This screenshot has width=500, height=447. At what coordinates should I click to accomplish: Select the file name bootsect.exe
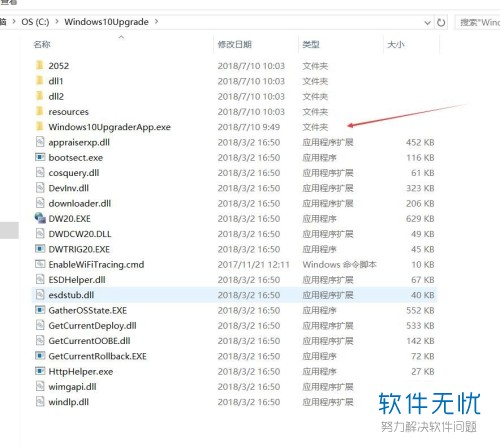(x=75, y=157)
